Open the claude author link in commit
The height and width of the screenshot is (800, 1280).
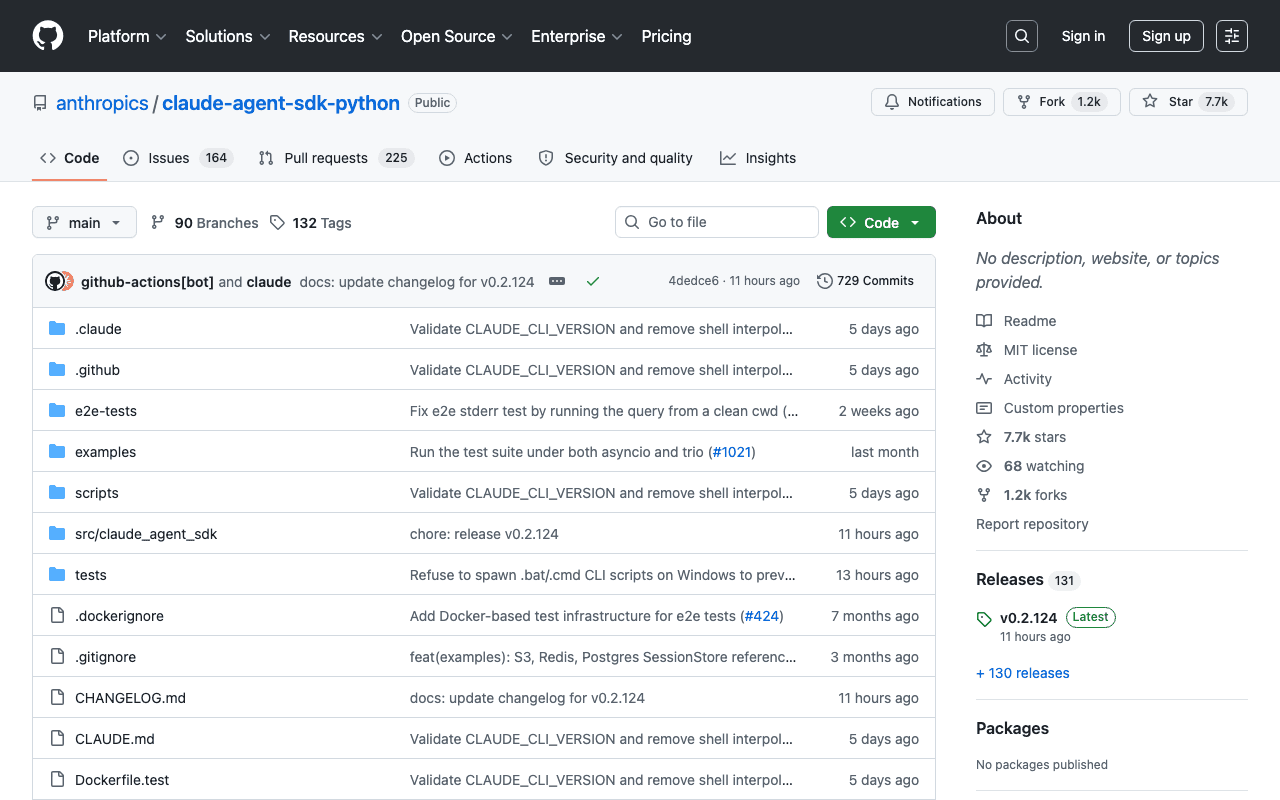pos(269,282)
